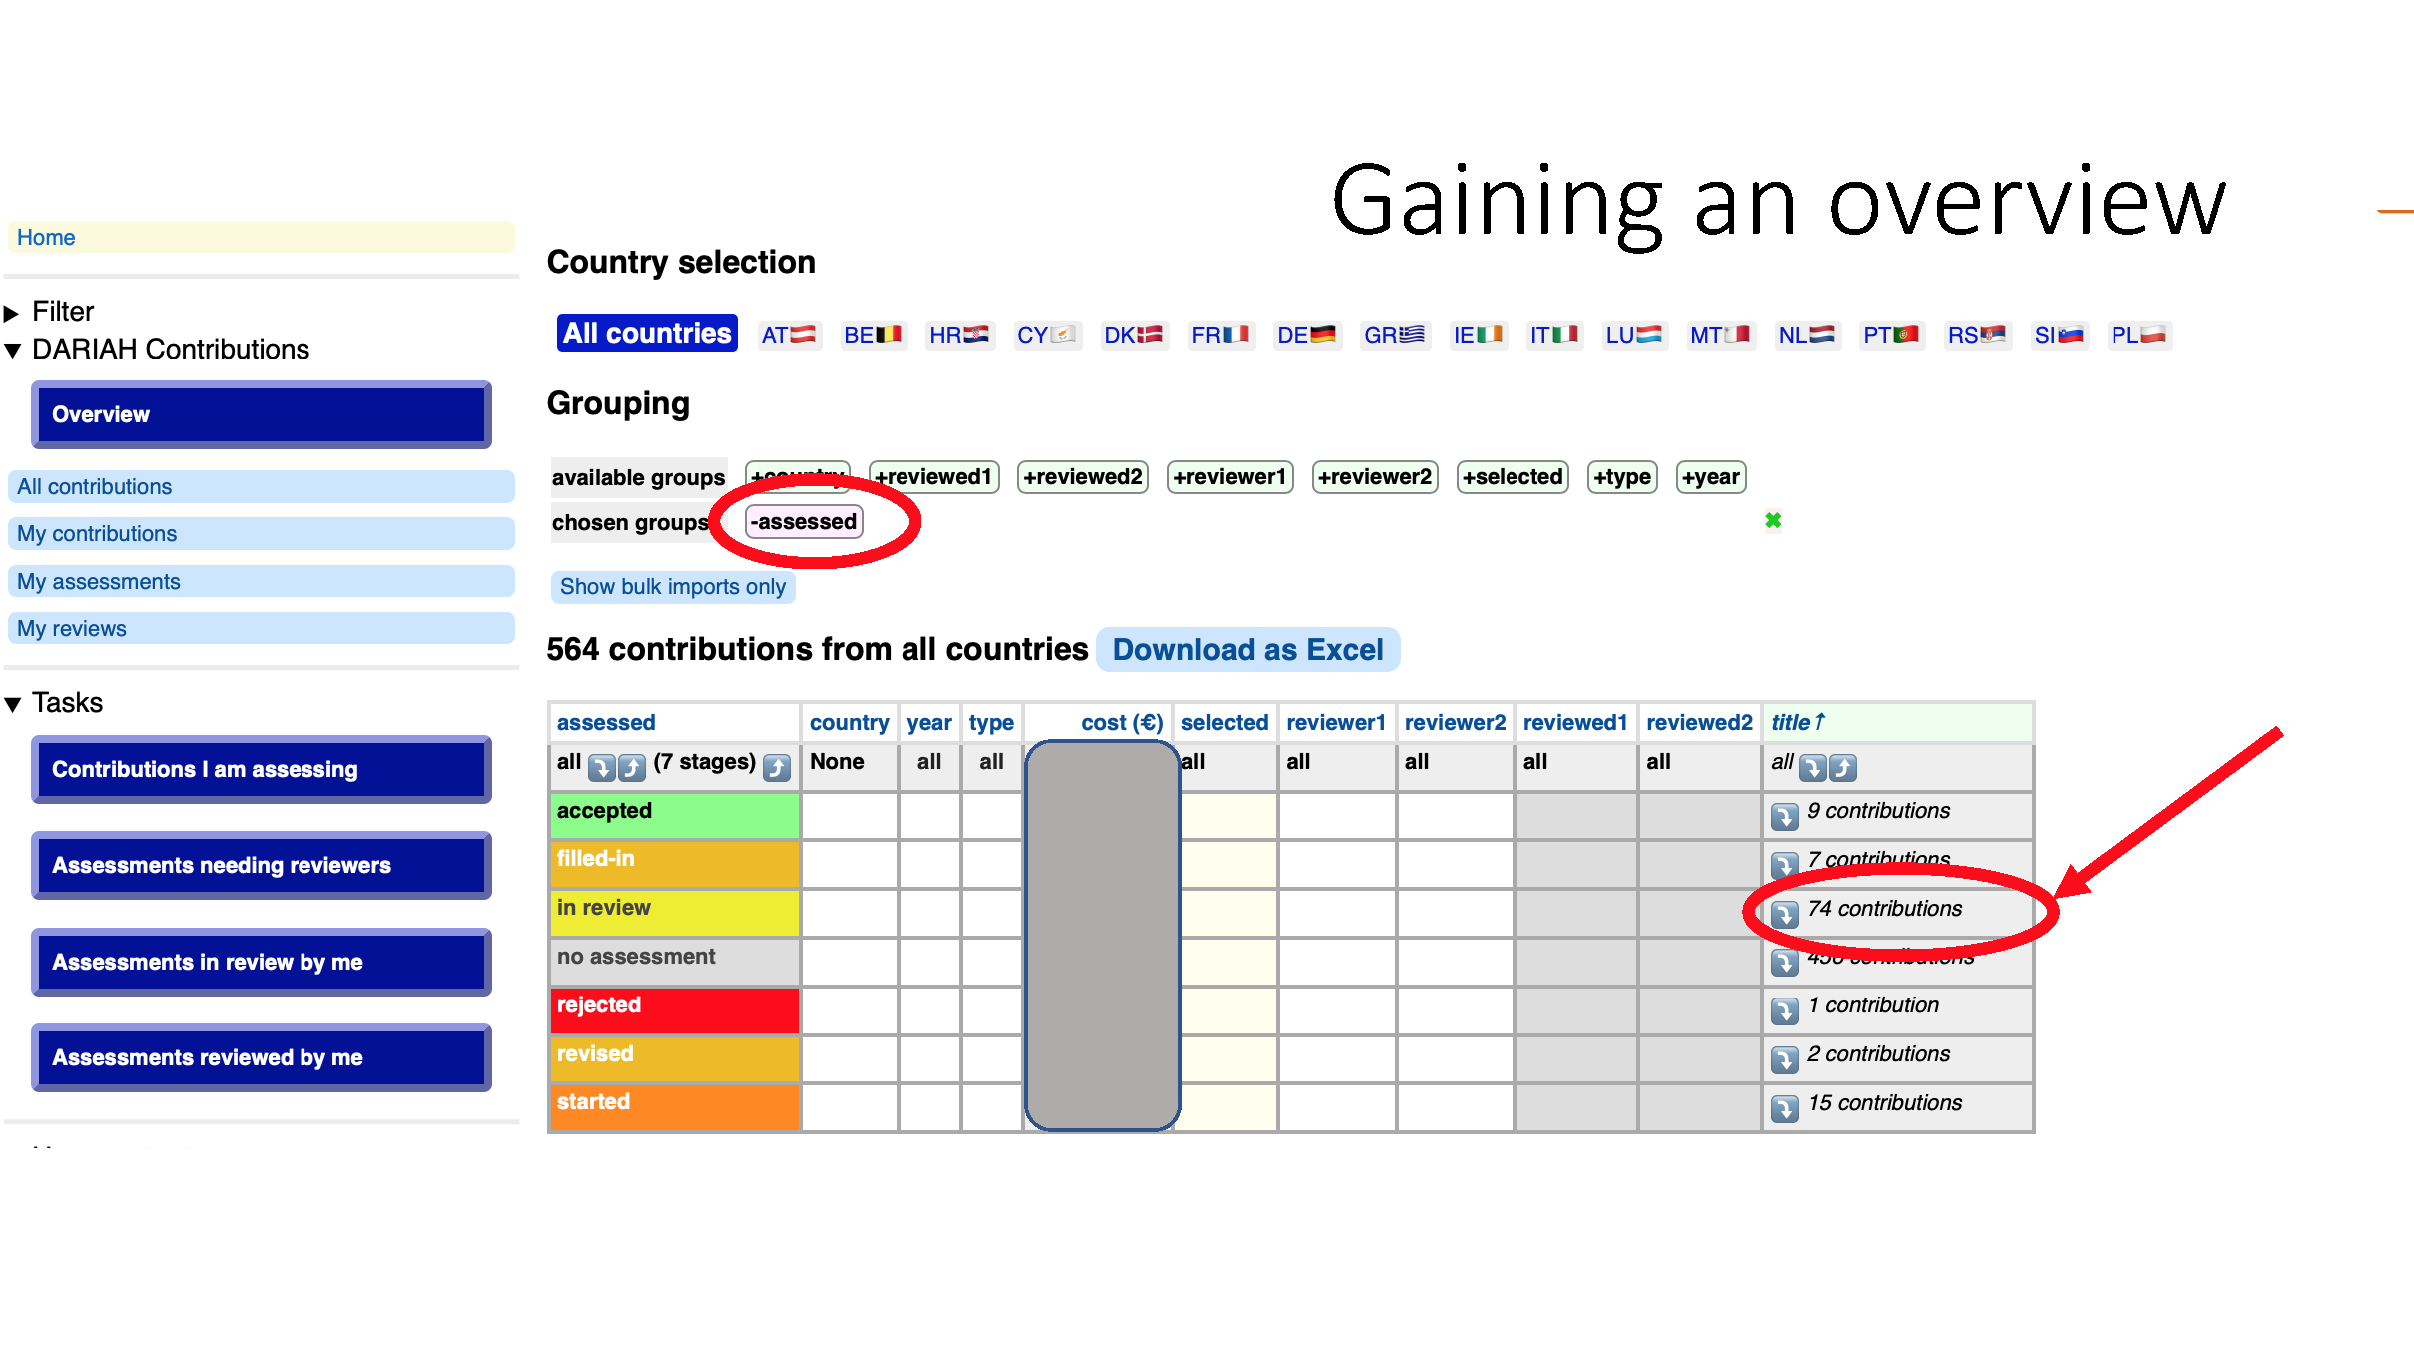Collapse the DARIAH Contributions section
Viewport: 2414px width, 1358px height.
[157, 350]
